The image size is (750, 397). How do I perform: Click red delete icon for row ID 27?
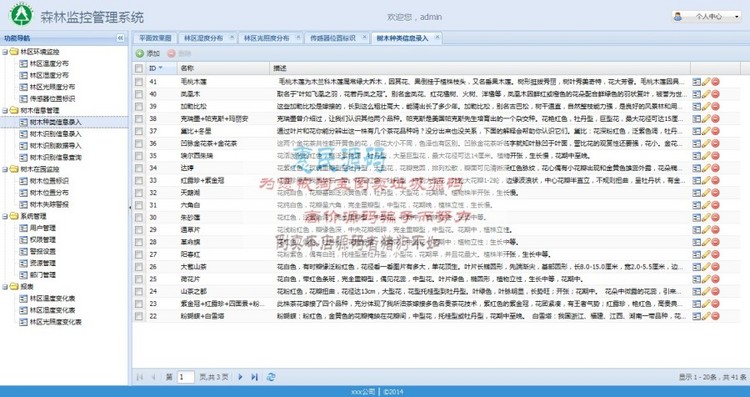(x=716, y=254)
